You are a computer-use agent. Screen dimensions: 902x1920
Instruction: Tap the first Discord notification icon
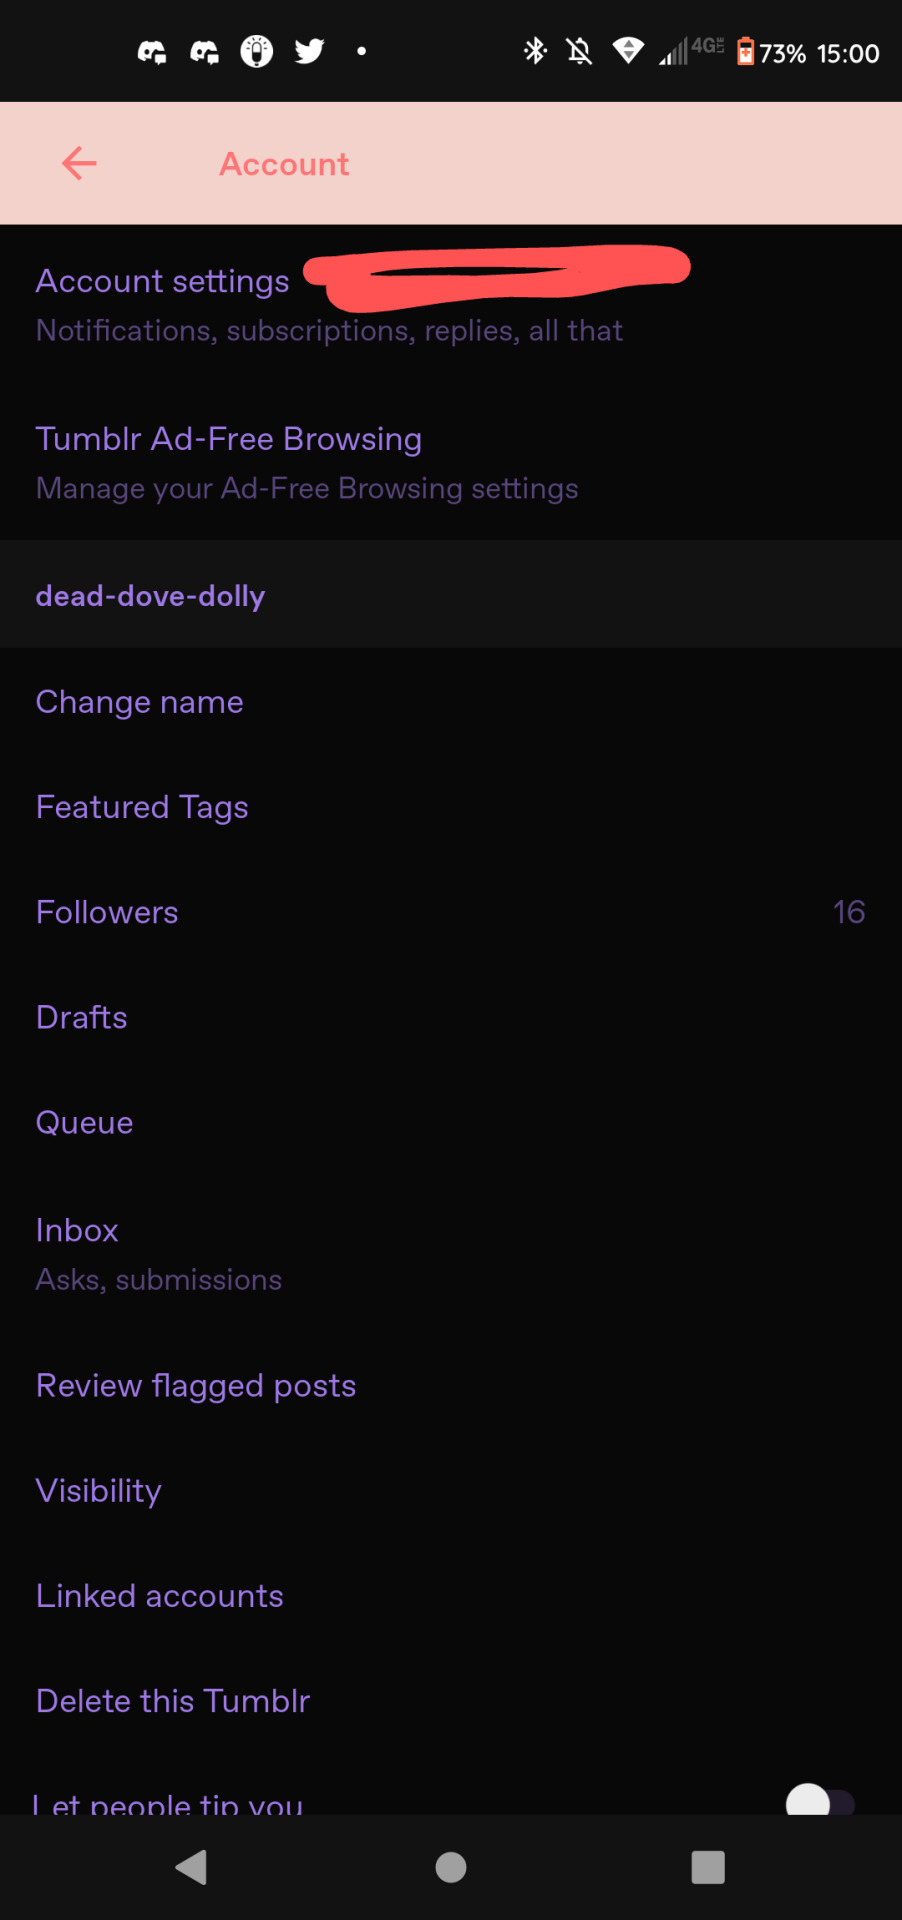[152, 51]
